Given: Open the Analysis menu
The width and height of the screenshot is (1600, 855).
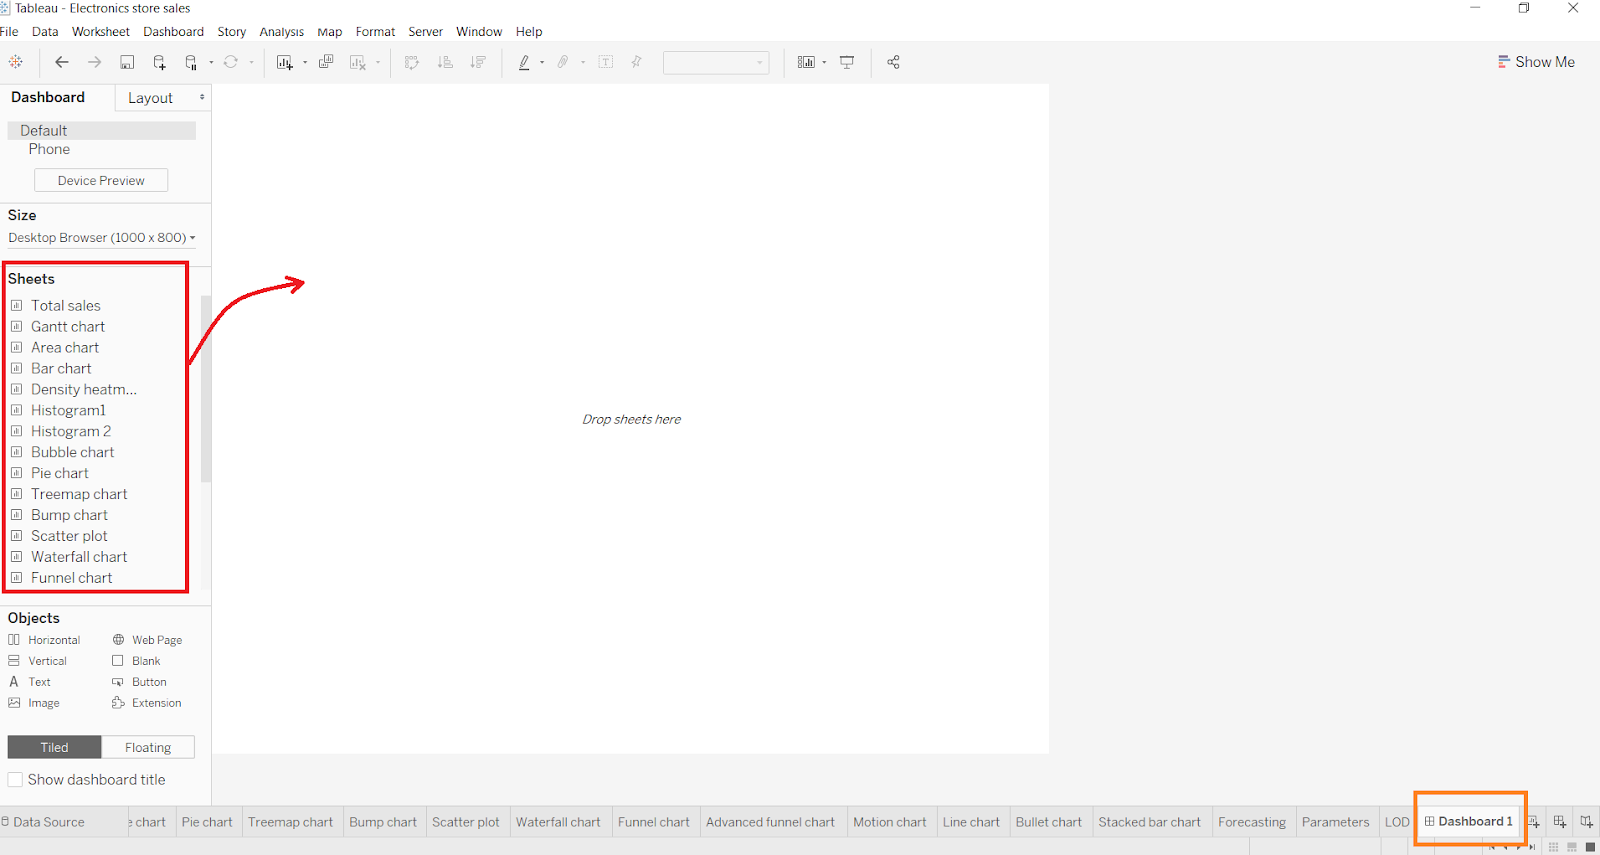Looking at the screenshot, I should tap(282, 32).
